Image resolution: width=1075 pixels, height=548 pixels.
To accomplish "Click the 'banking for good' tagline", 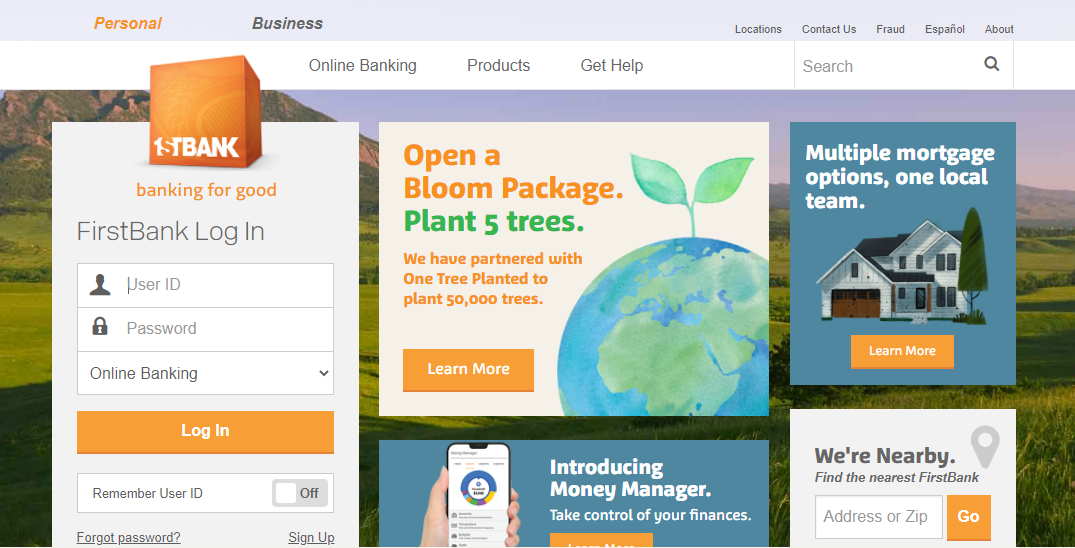I will coord(206,190).
